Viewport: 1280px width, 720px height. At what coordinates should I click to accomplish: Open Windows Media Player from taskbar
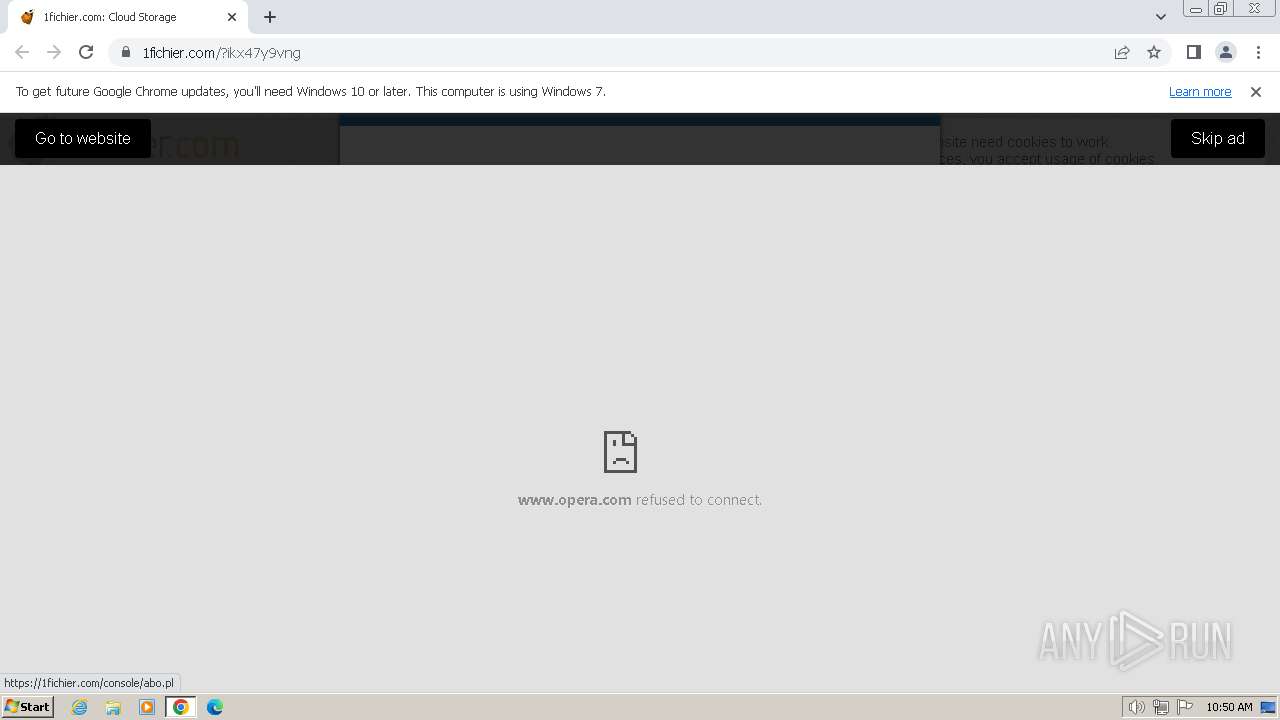(x=147, y=707)
